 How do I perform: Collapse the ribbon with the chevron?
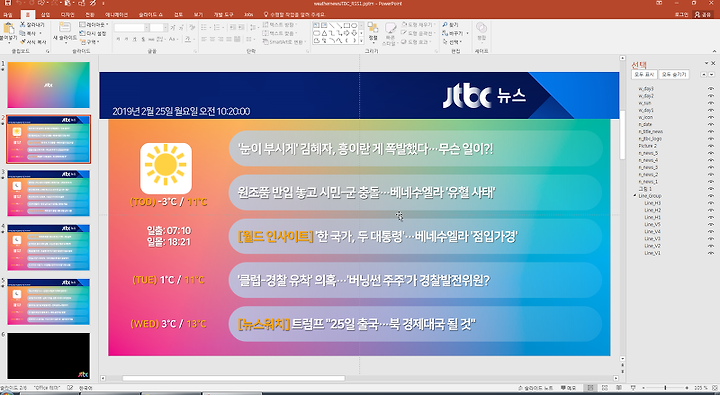click(x=714, y=51)
